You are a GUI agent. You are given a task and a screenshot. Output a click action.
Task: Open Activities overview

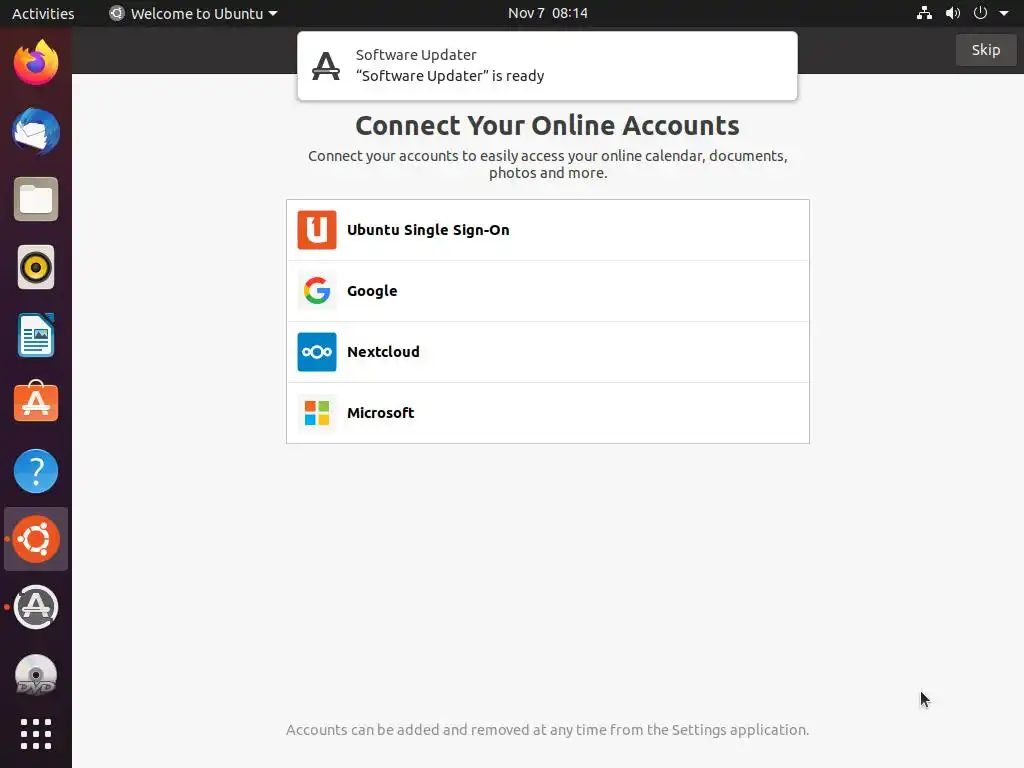pos(43,13)
